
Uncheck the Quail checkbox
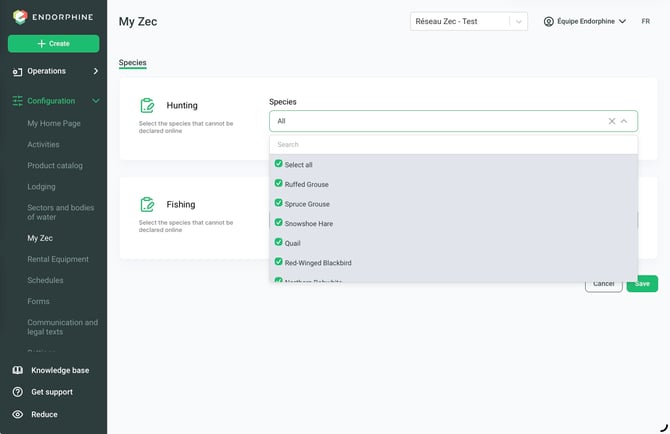279,242
